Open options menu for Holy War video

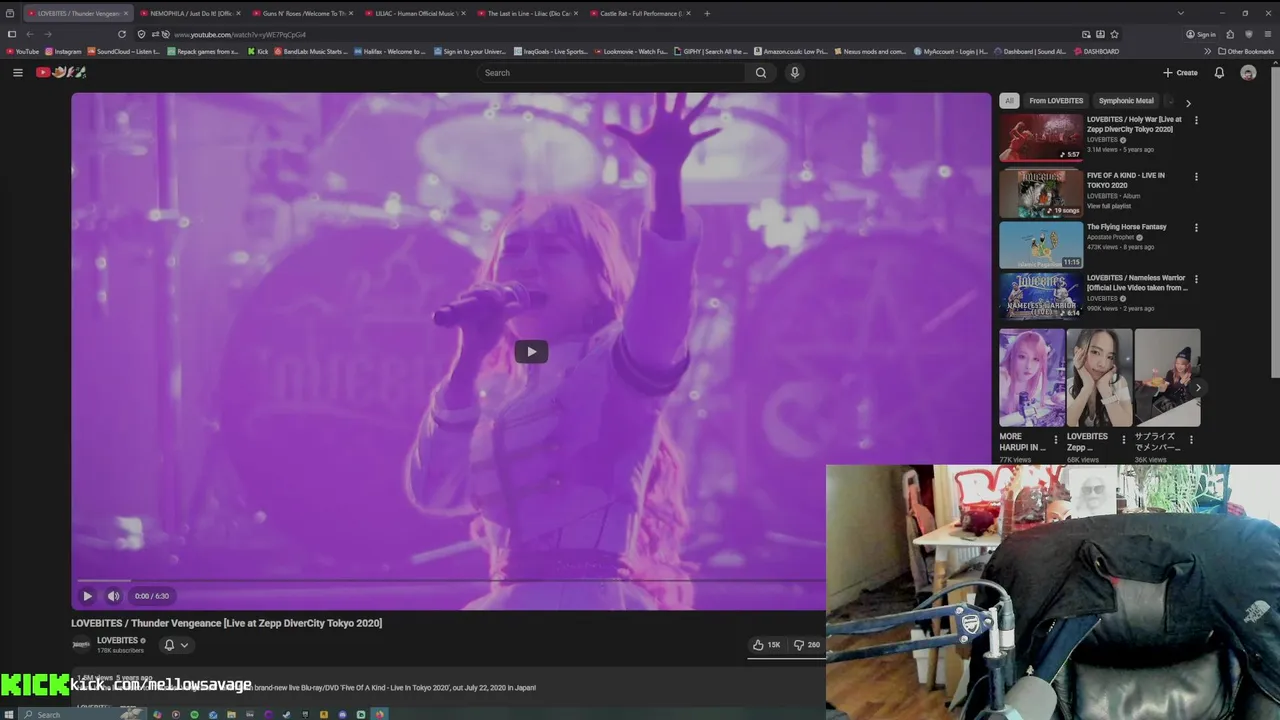tap(1196, 120)
